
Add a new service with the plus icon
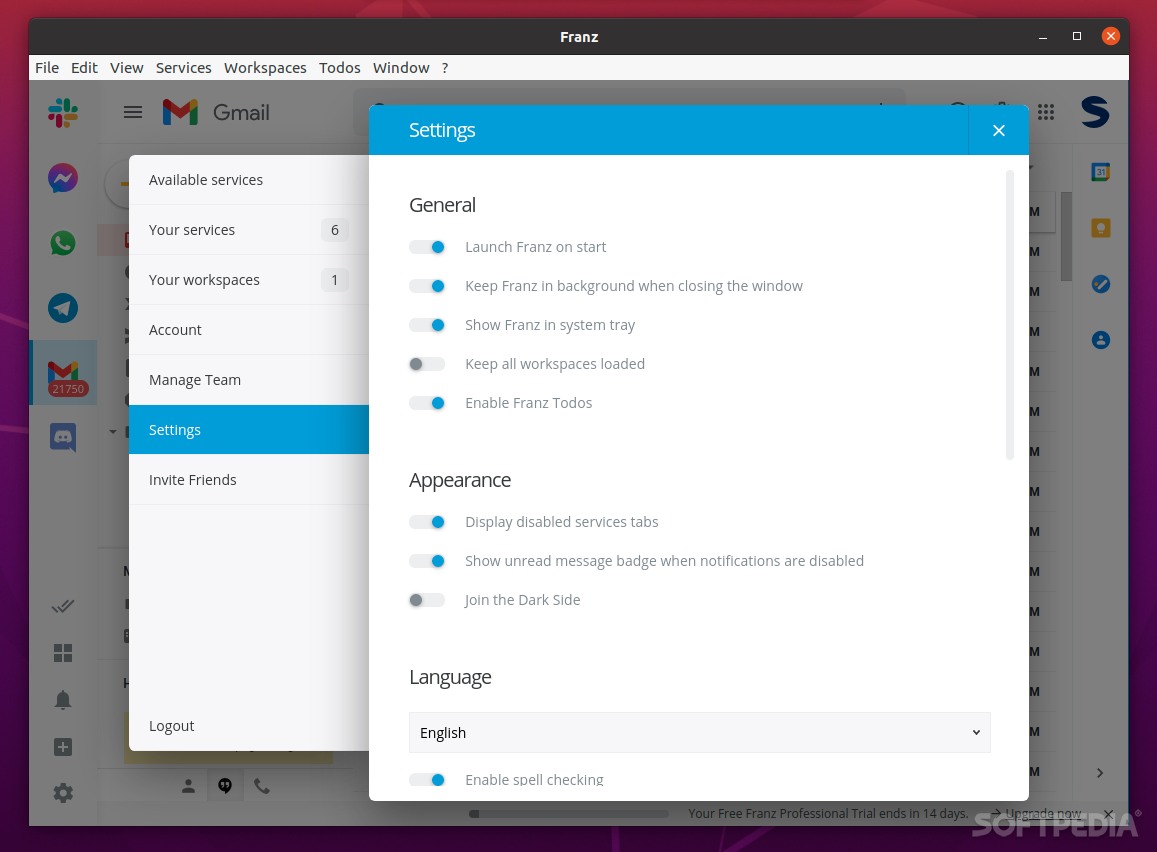(x=62, y=746)
